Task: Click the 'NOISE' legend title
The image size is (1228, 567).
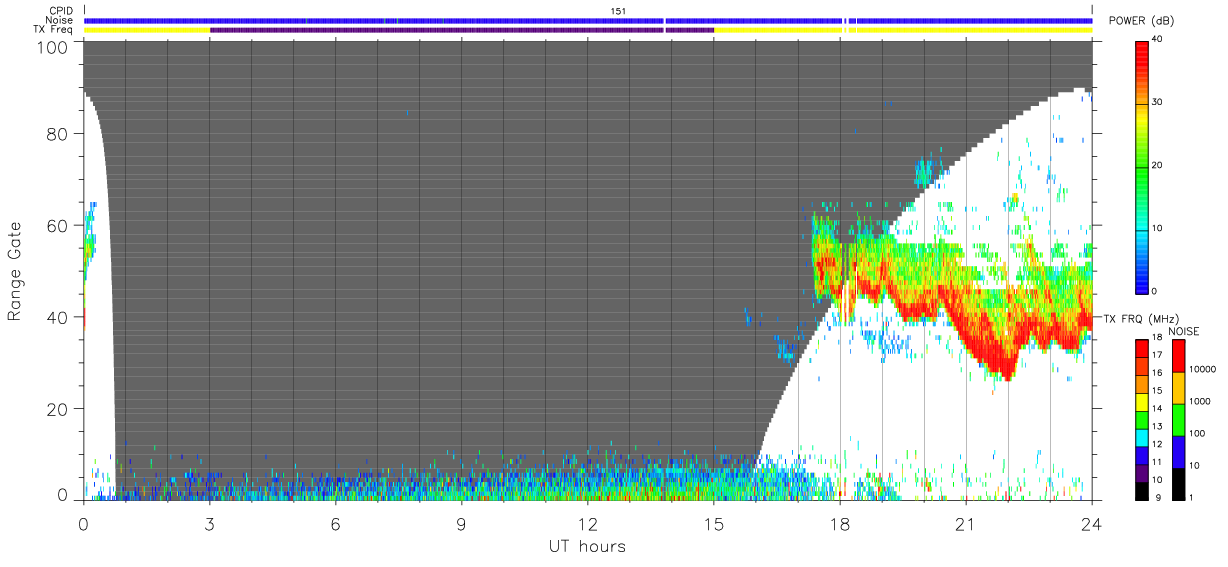Action: tap(1185, 330)
